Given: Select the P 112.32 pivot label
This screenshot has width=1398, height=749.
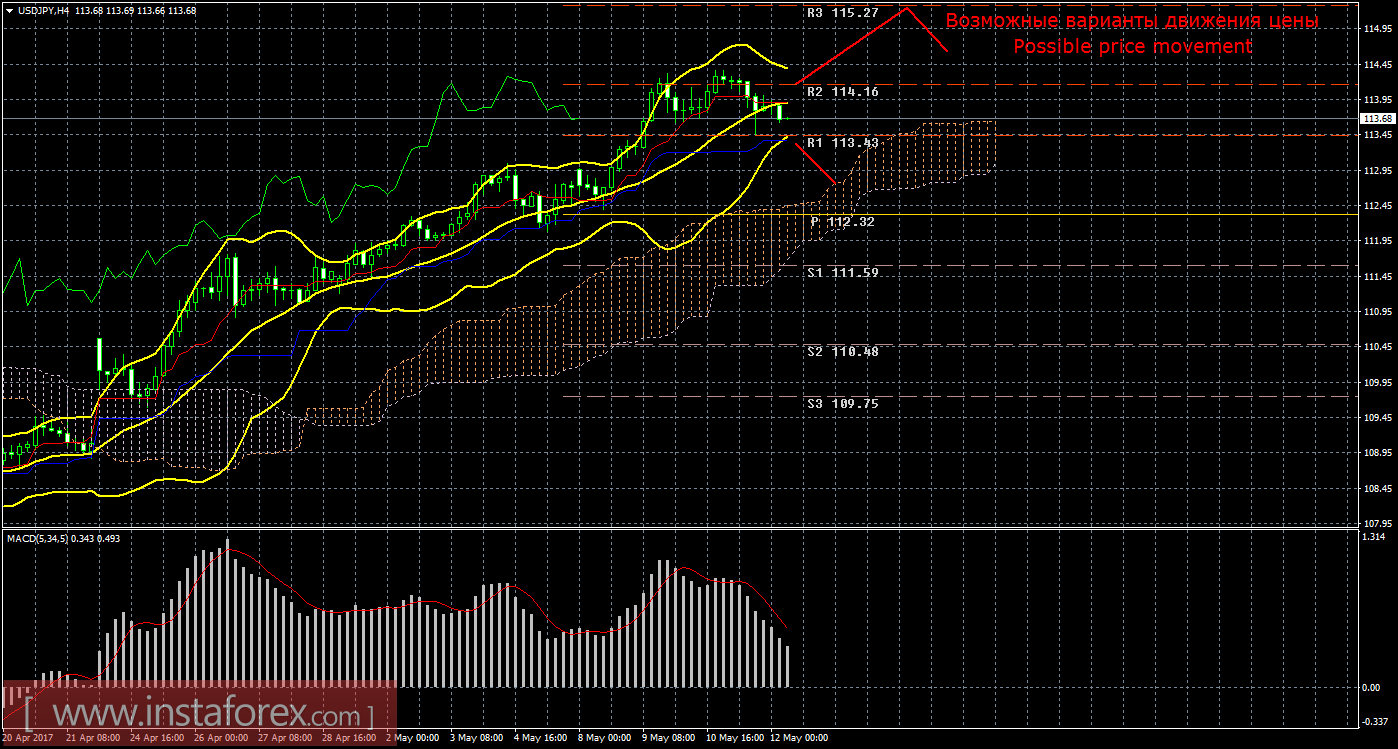Looking at the screenshot, I should [x=842, y=221].
